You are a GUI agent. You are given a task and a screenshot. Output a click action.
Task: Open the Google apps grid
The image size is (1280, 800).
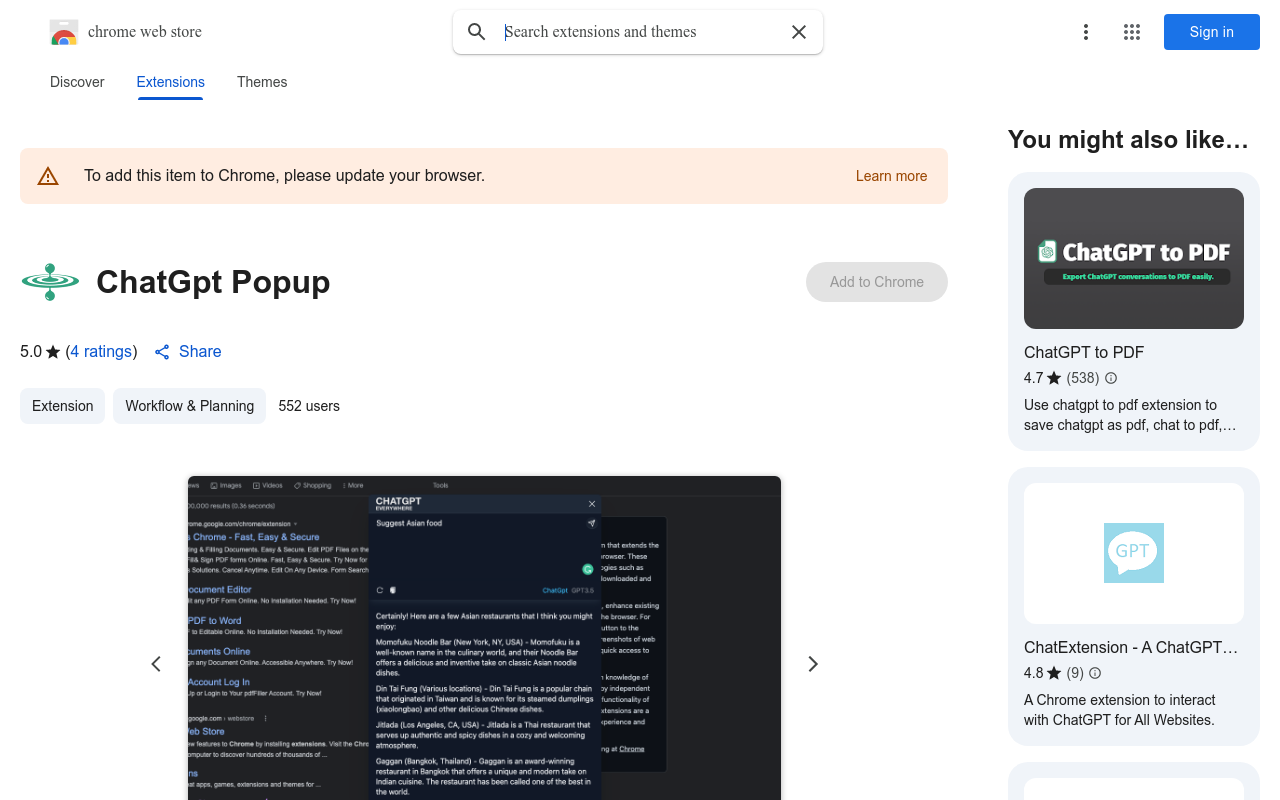[1132, 32]
